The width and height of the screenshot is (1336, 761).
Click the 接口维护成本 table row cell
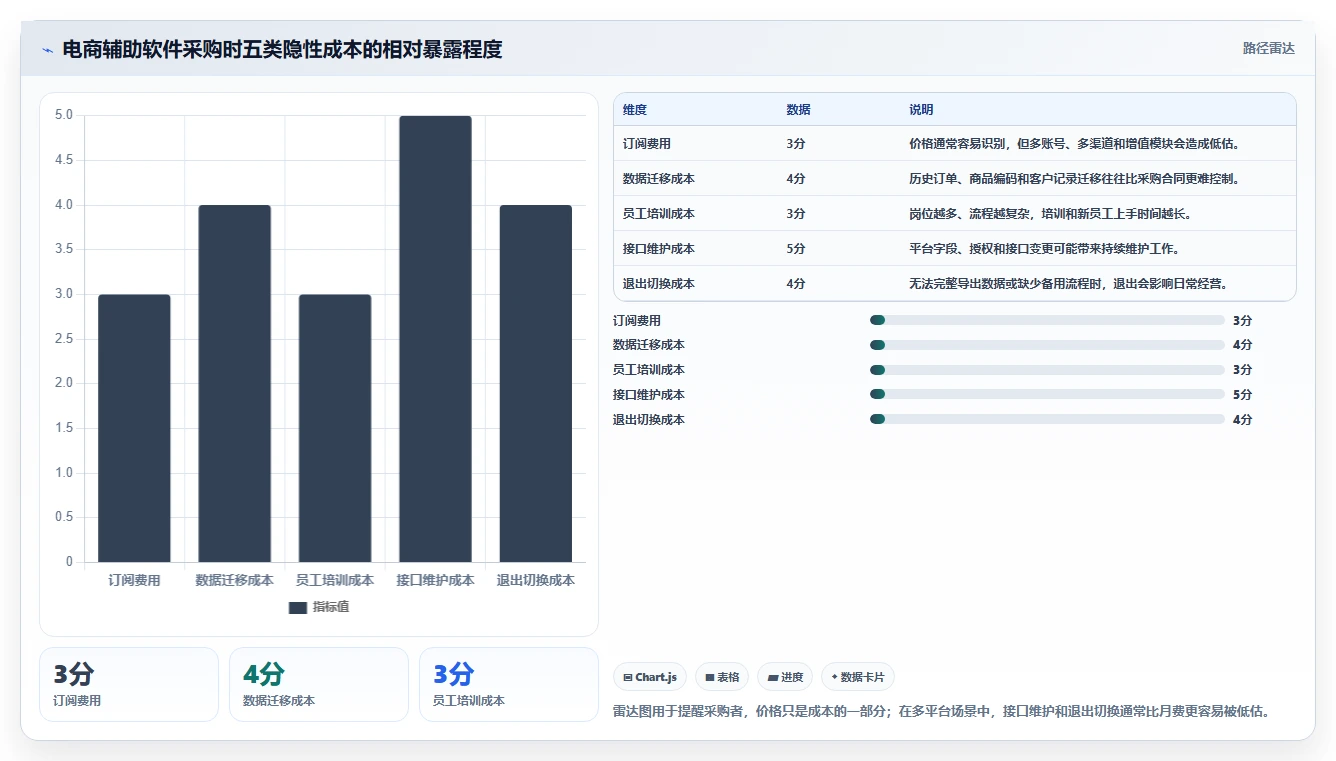[x=659, y=249]
